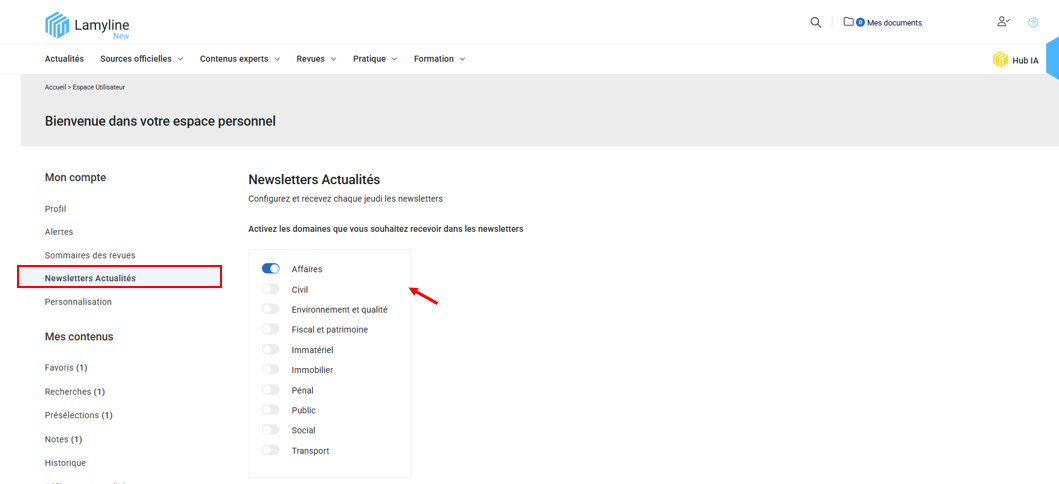Select Newsletters Actualités in the sidebar
This screenshot has height=484, width=1059.
90,278
